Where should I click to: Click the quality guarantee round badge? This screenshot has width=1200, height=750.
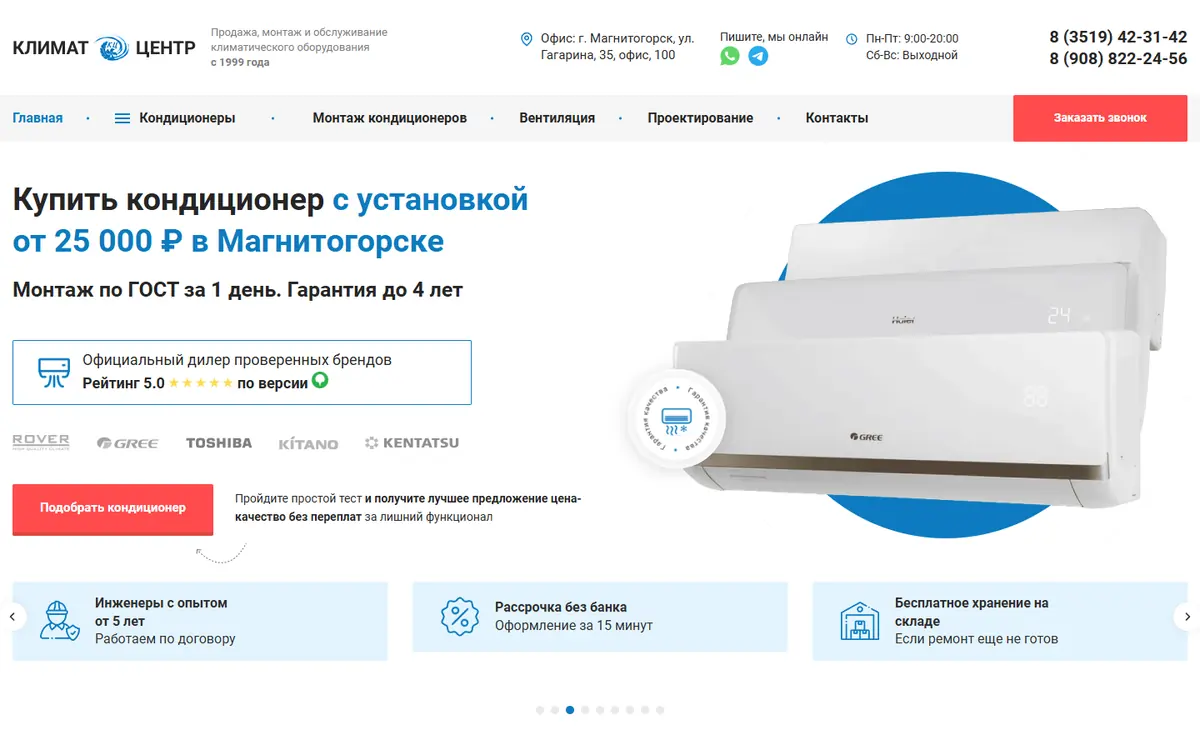point(677,417)
